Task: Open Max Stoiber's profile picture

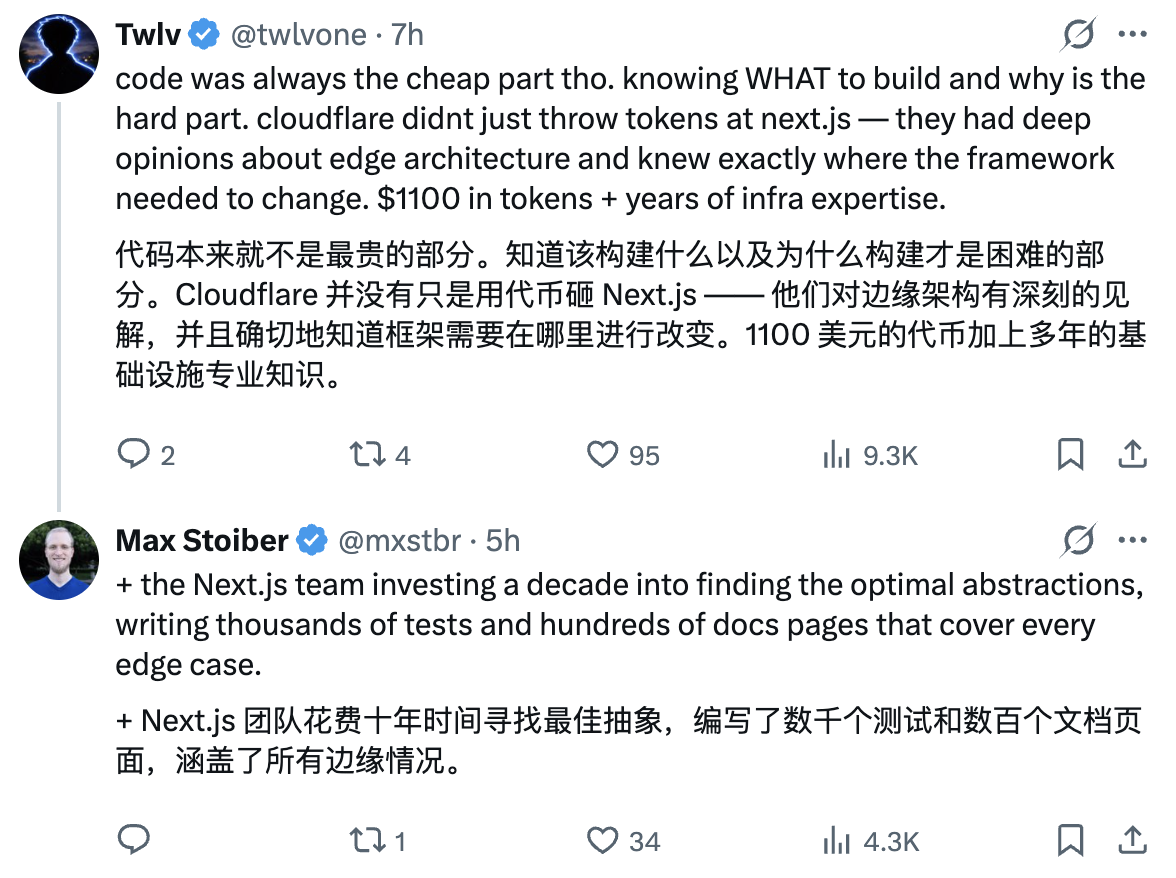Action: pyautogui.click(x=59, y=561)
